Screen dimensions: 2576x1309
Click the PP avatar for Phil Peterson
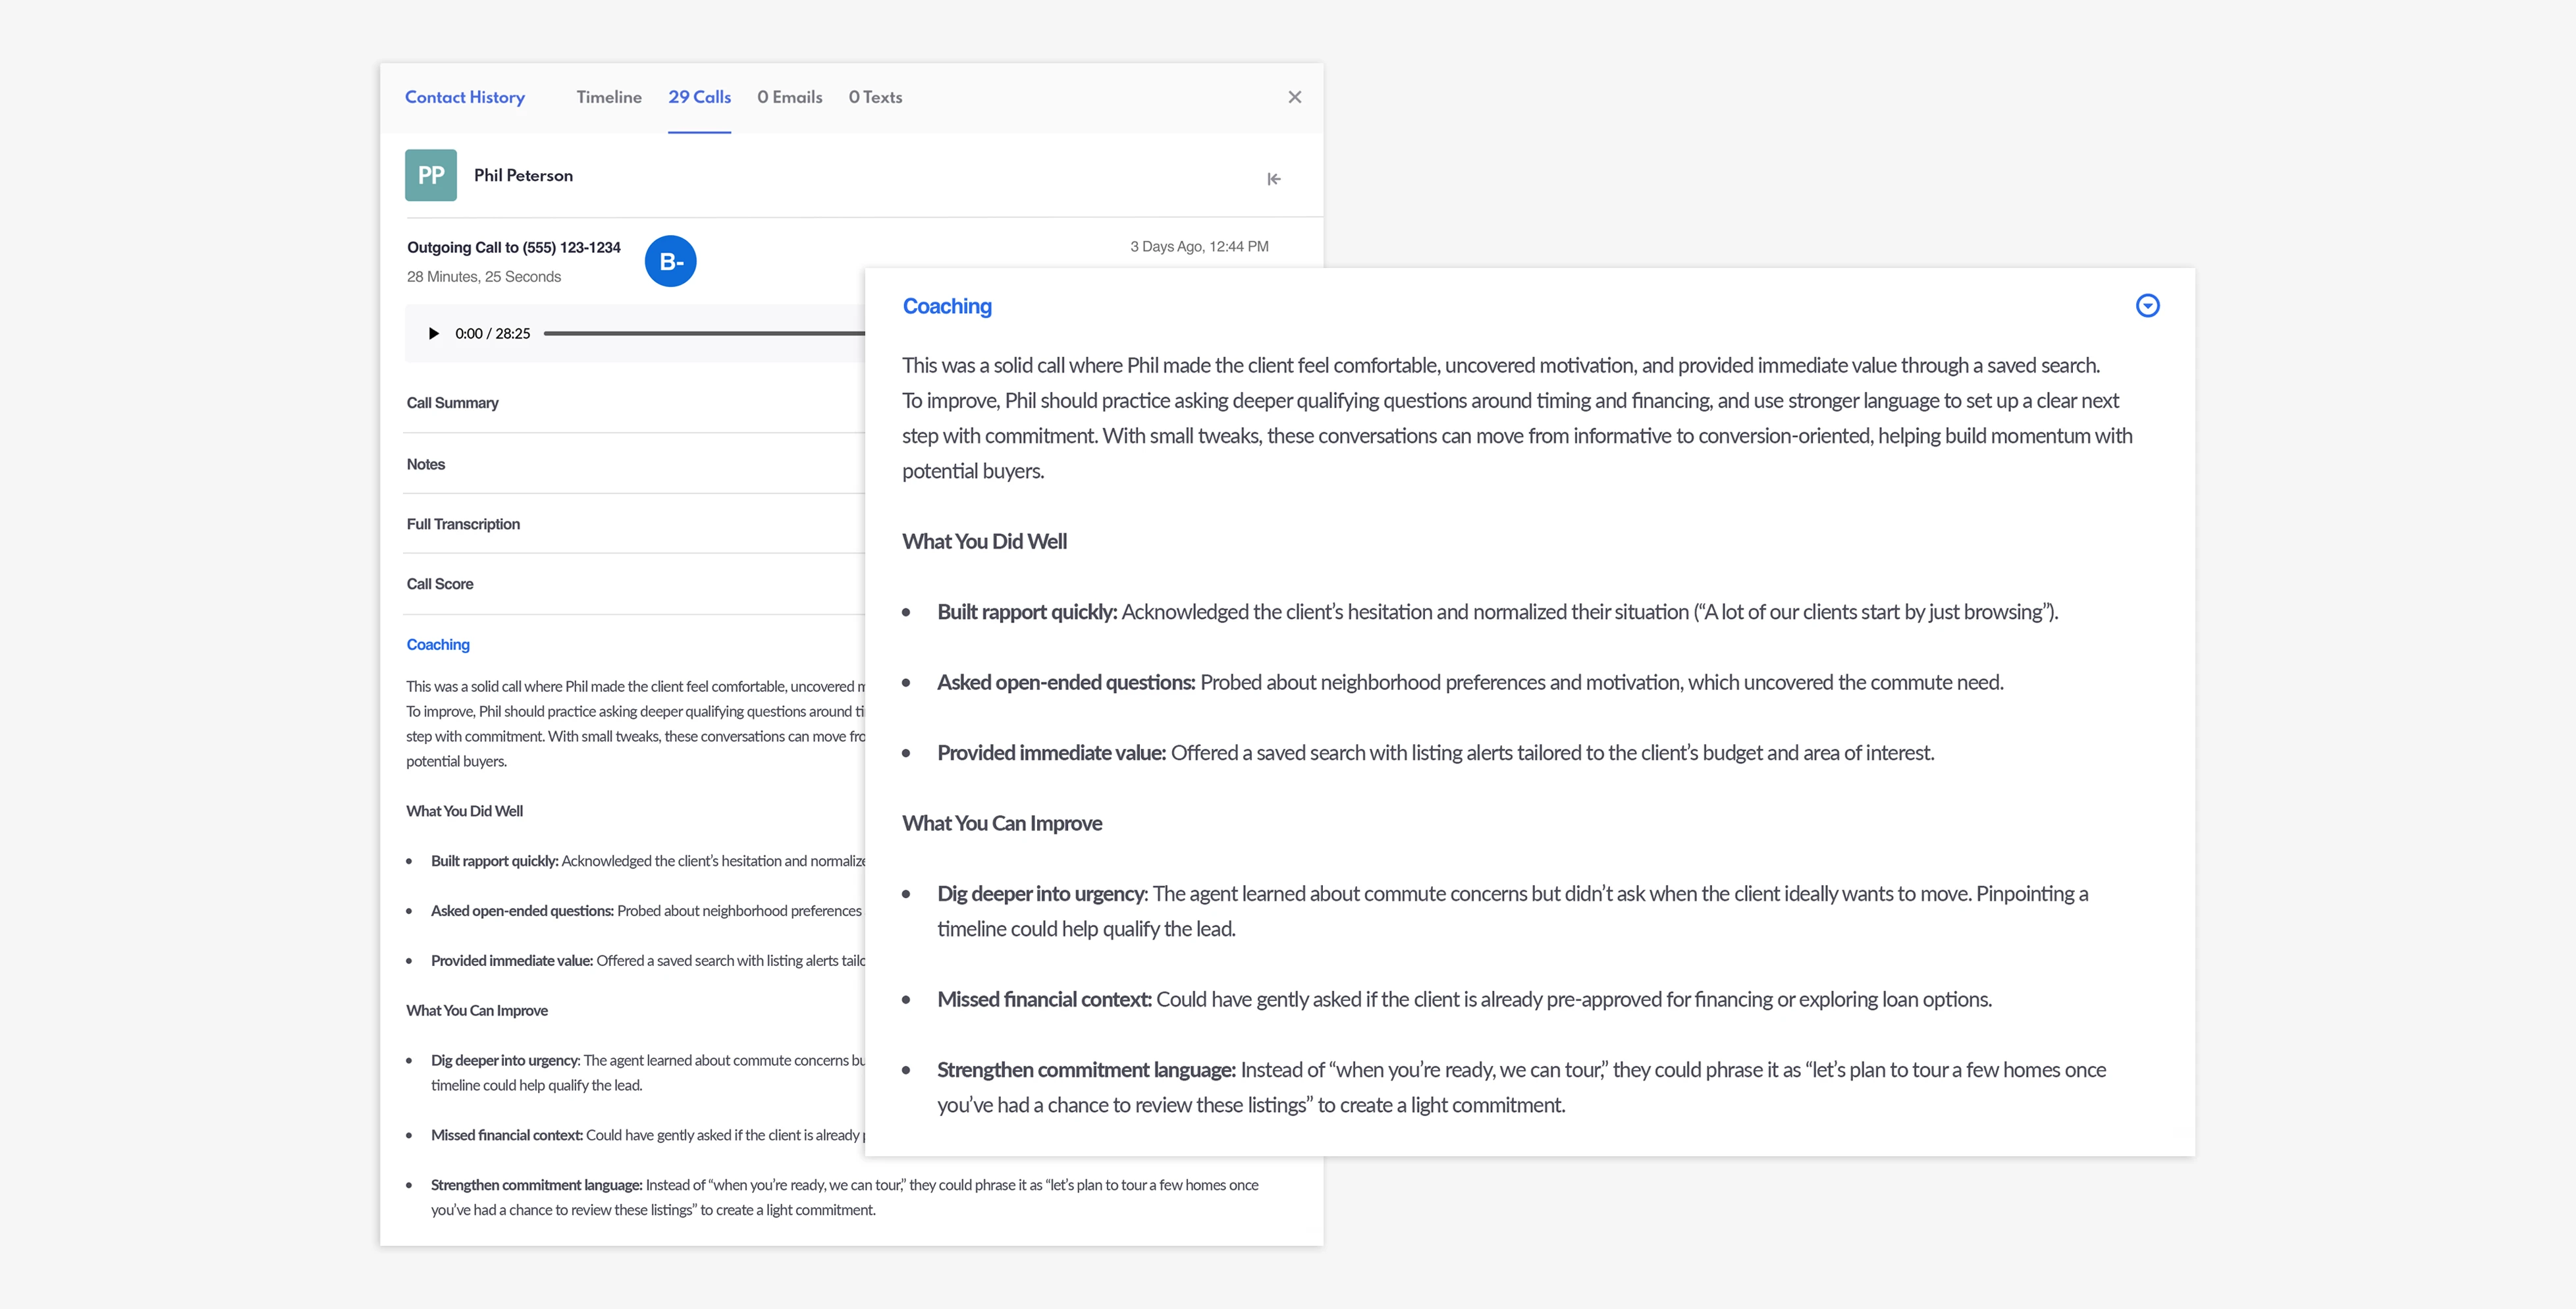click(431, 176)
